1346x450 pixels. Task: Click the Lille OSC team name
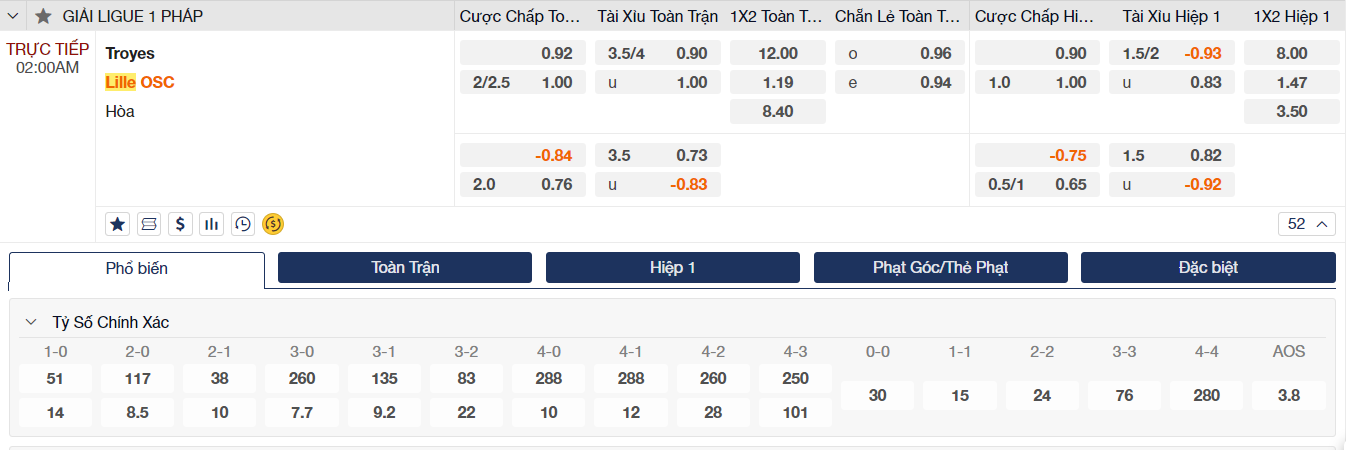(x=140, y=82)
